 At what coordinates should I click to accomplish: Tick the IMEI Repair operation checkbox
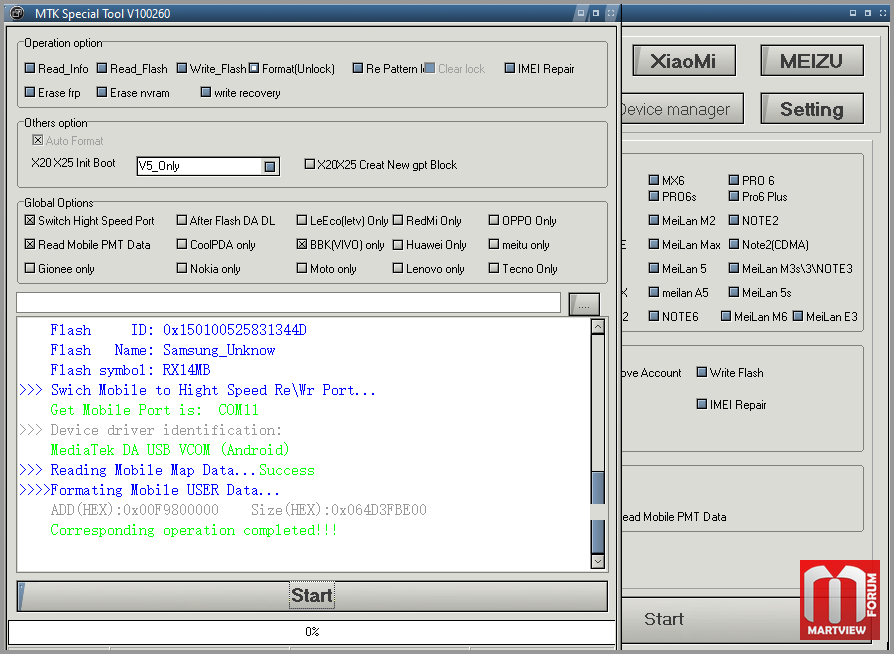tap(510, 68)
